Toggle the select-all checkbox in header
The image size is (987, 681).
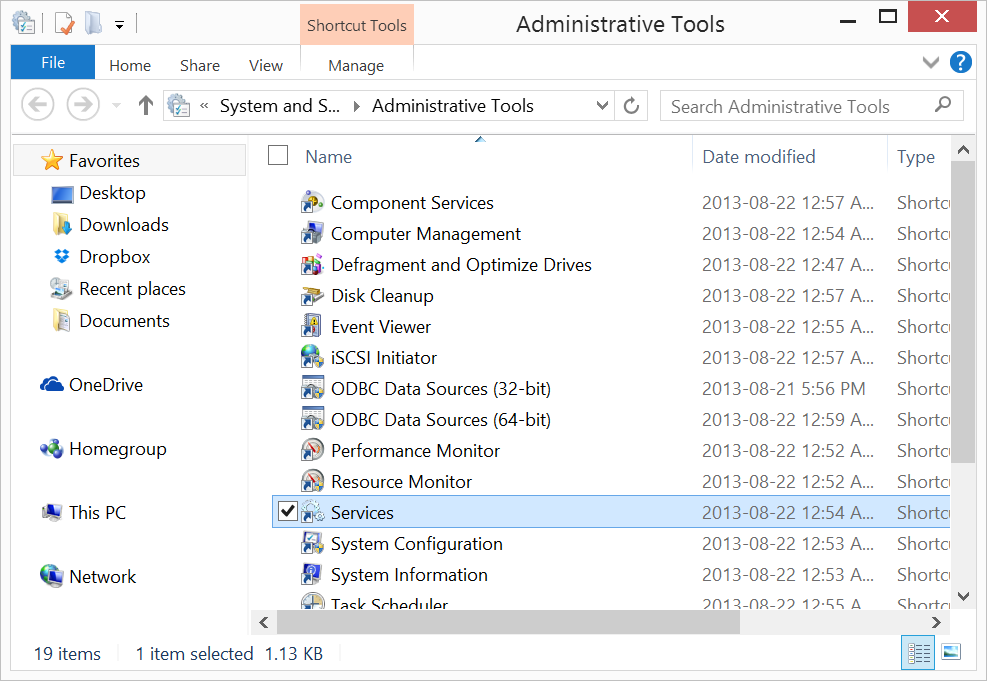point(278,155)
